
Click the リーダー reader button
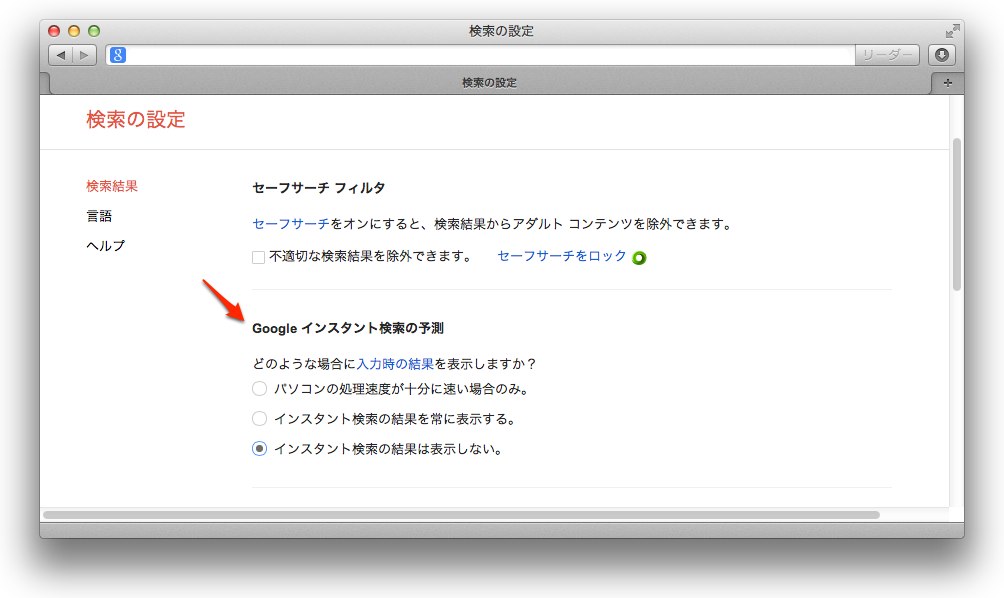(x=887, y=55)
